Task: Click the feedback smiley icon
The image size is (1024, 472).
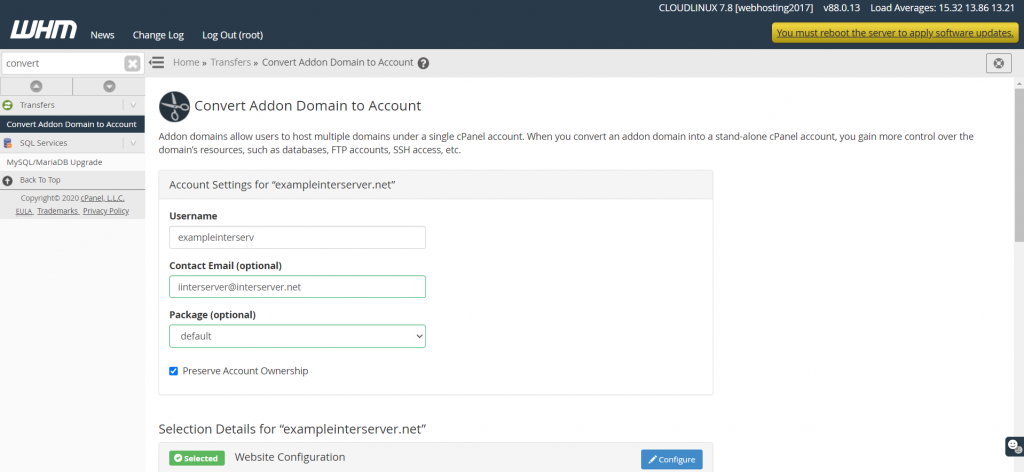Action: tap(1013, 446)
